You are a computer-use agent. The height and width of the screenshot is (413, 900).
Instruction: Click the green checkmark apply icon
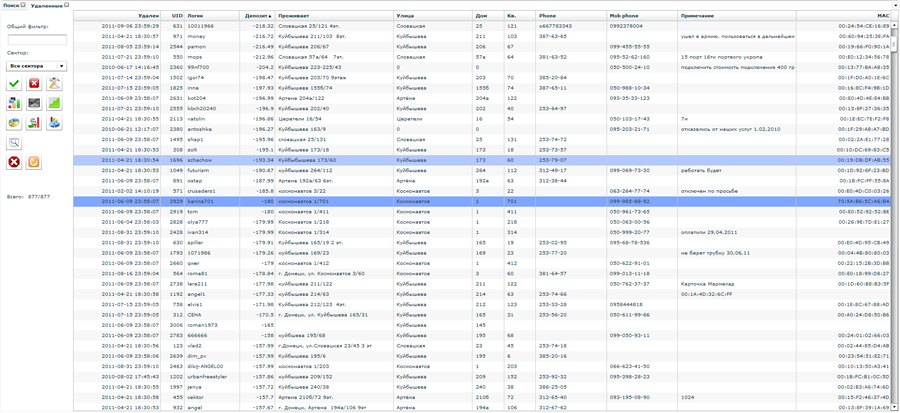(14, 84)
